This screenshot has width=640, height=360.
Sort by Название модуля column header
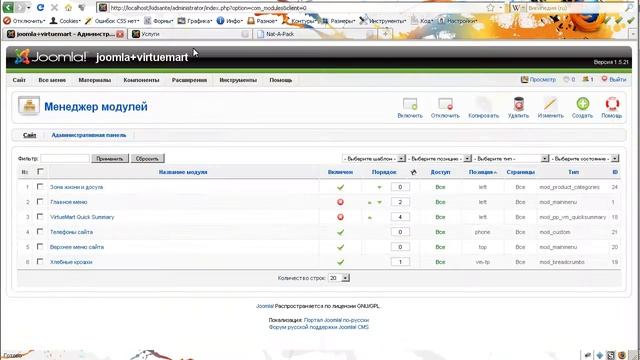coord(183,172)
